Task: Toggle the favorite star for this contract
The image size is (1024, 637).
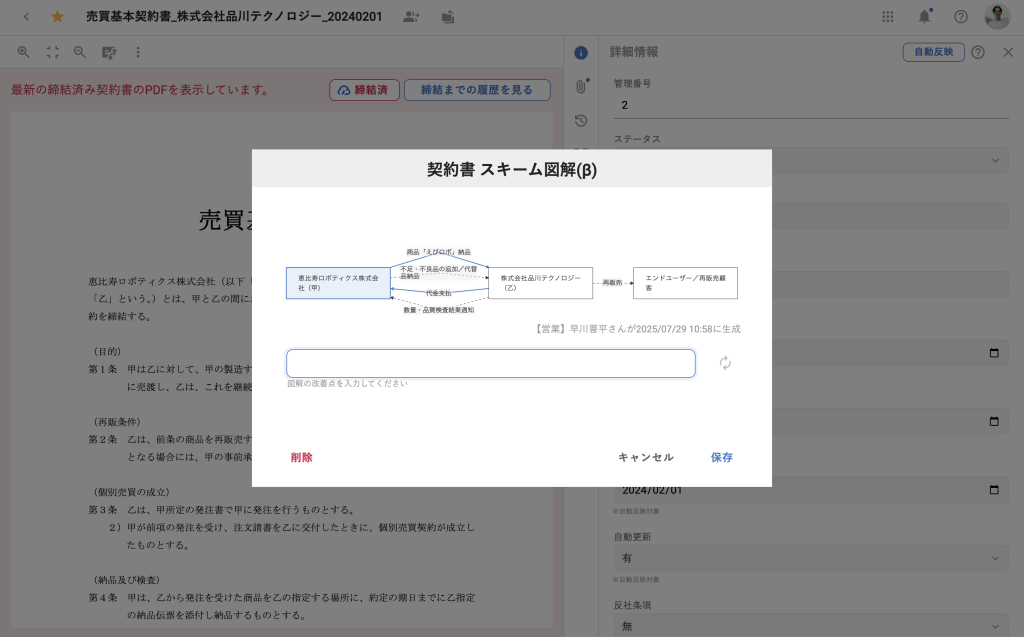Action: click(57, 17)
